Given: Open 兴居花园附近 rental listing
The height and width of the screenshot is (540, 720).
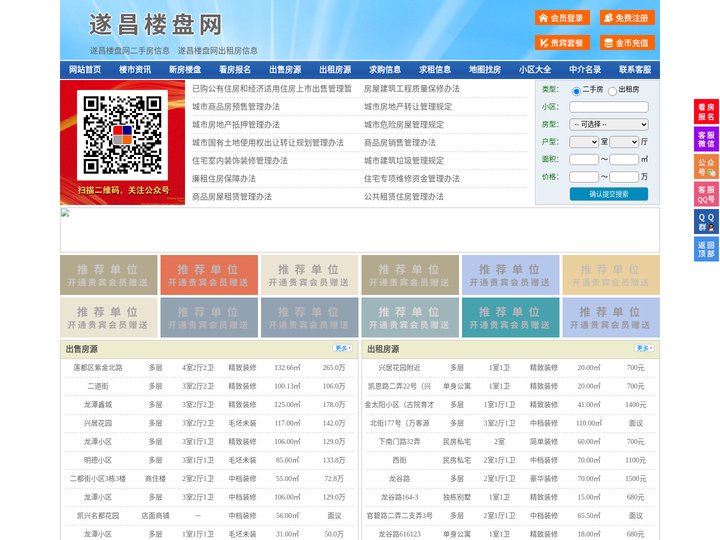Looking at the screenshot, I should tap(399, 368).
